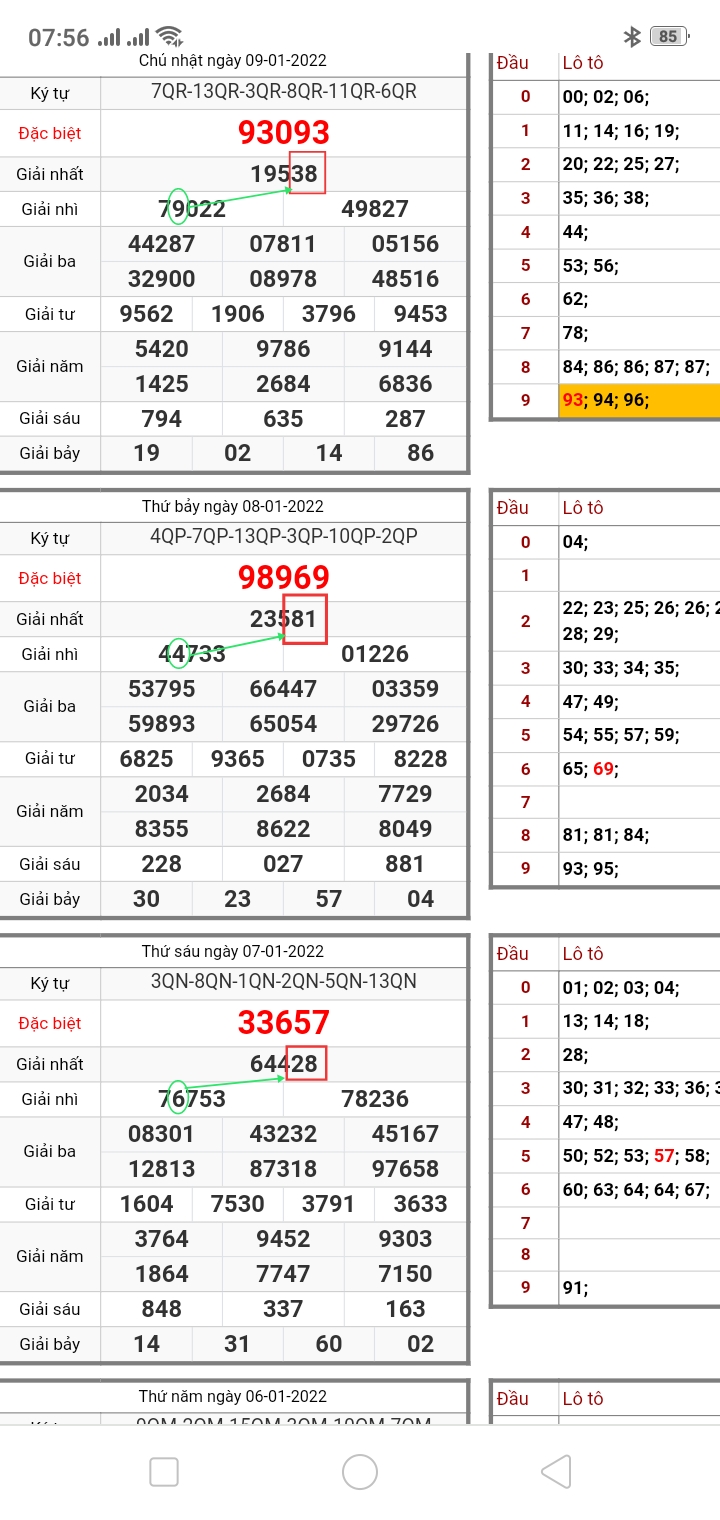Go back with the triangle button
This screenshot has width=720, height=1520.
click(x=556, y=1472)
